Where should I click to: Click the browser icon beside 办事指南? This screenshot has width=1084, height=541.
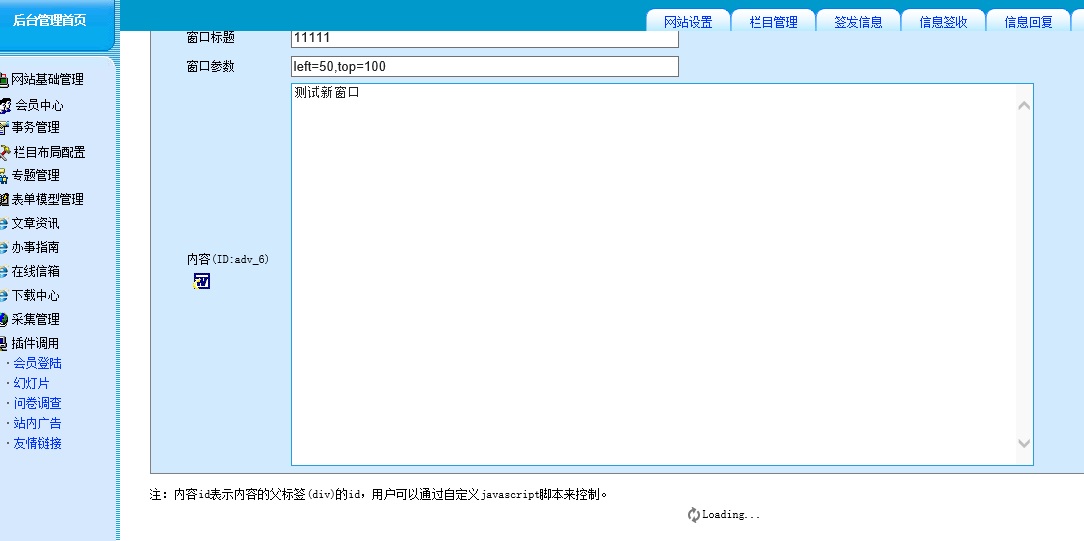pos(4,247)
